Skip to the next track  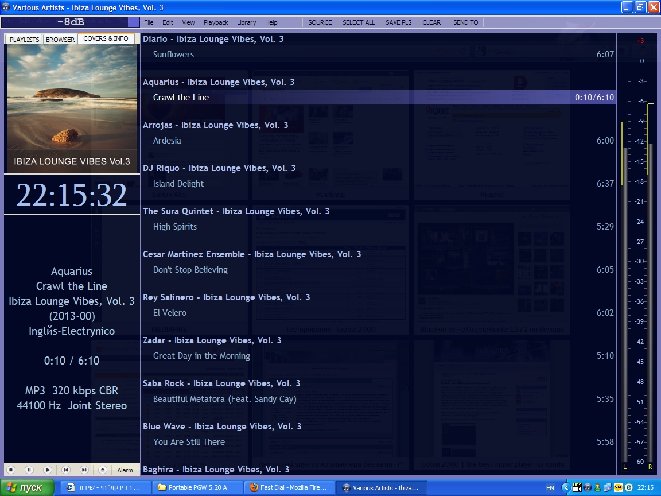coord(84,469)
